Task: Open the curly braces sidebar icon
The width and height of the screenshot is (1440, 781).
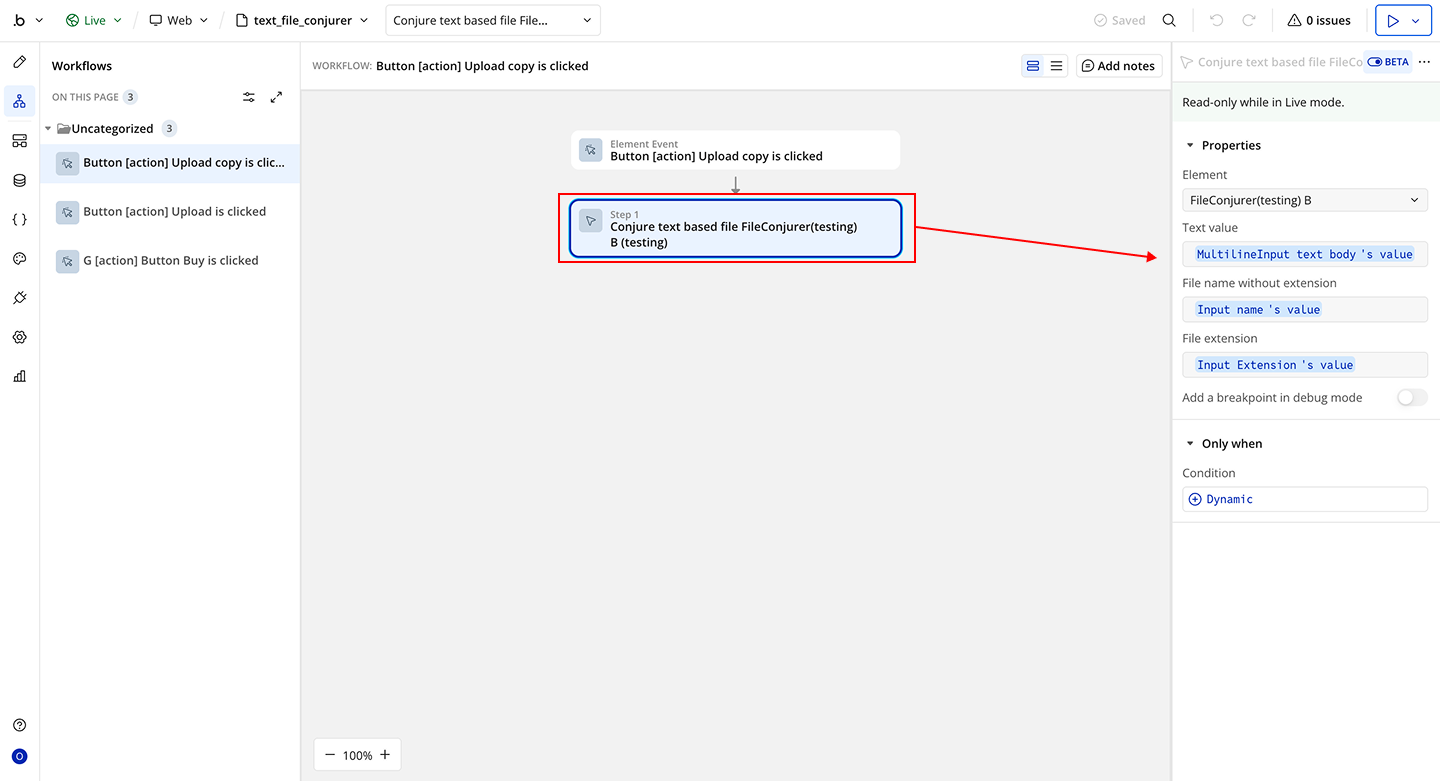Action: [19, 219]
